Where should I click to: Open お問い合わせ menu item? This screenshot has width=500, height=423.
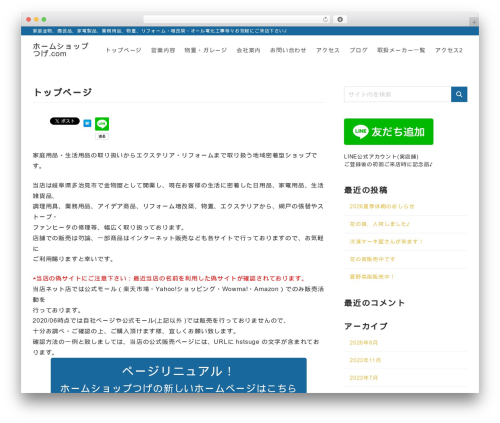(x=288, y=50)
